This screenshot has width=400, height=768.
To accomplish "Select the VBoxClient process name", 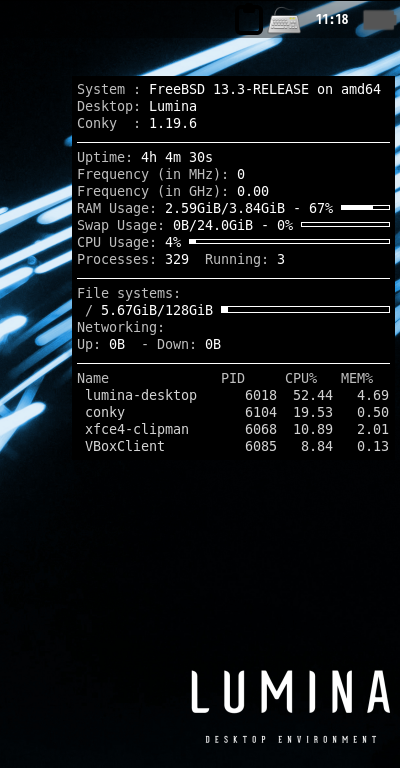I will click(x=125, y=446).
